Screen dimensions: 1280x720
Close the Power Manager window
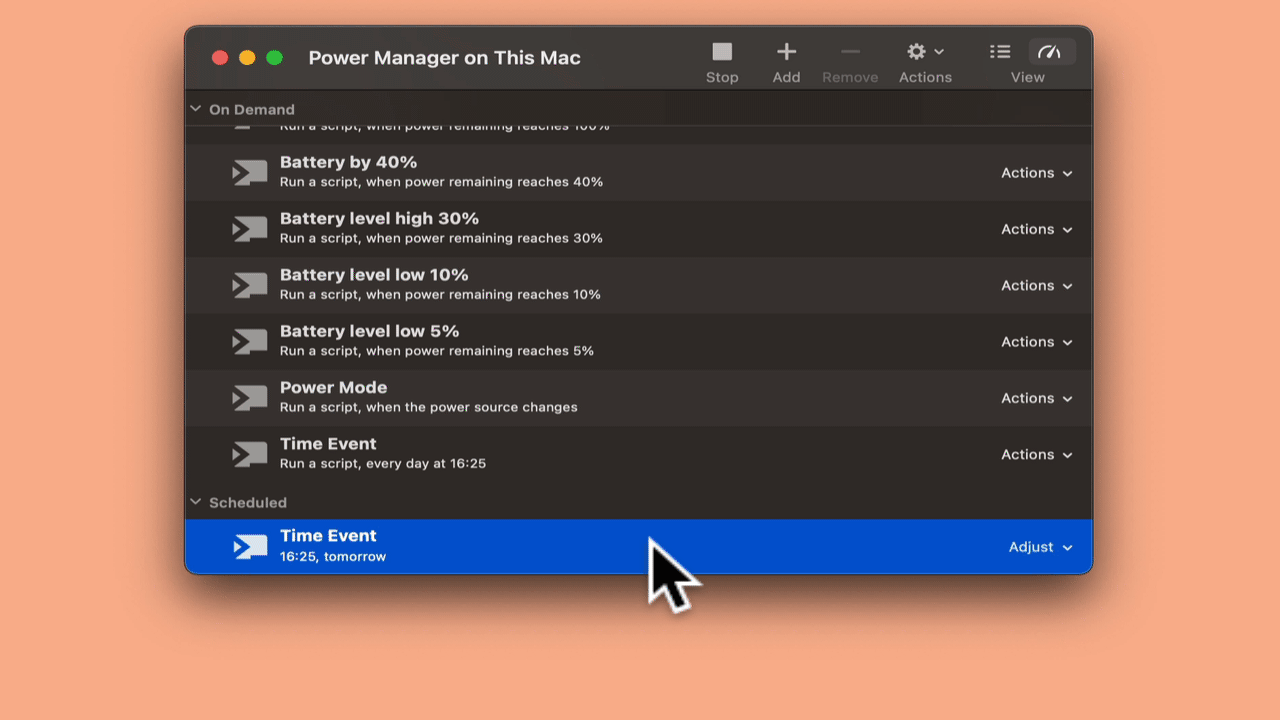coord(220,58)
